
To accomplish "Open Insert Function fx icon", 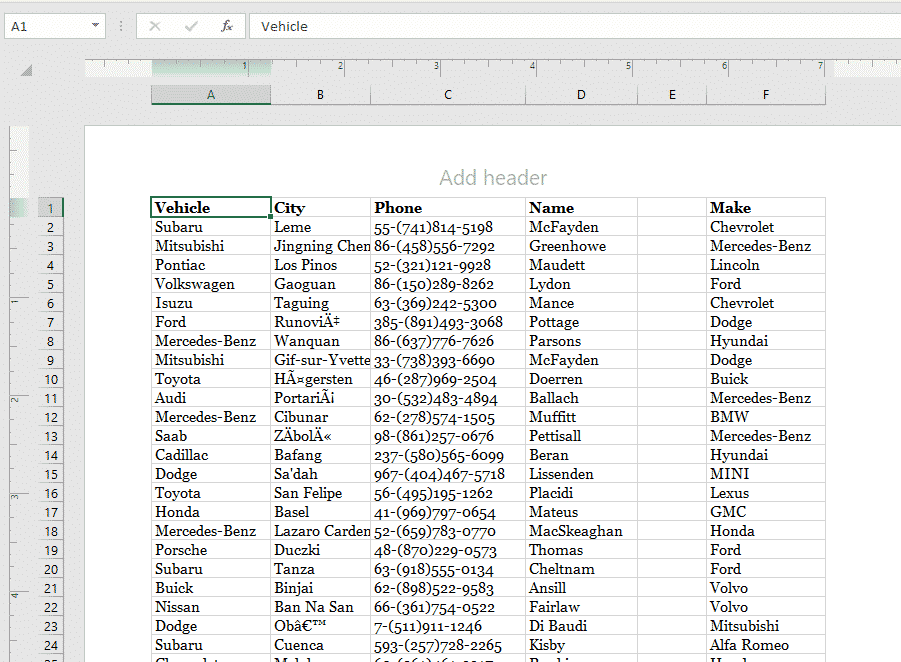I will coord(227,26).
